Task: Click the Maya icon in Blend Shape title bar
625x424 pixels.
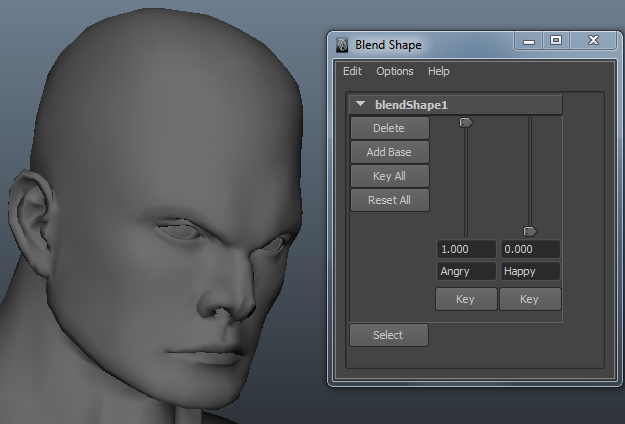Action: point(342,44)
